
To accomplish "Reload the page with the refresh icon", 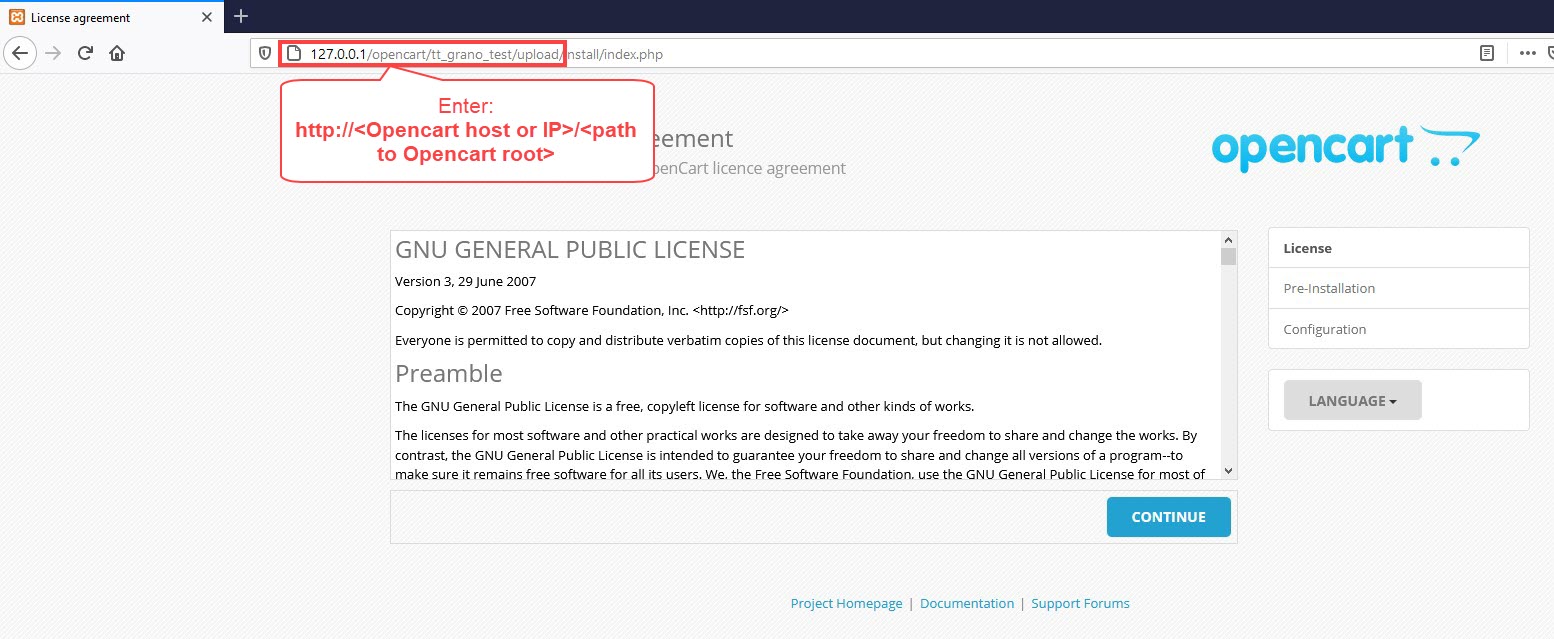I will (85, 53).
